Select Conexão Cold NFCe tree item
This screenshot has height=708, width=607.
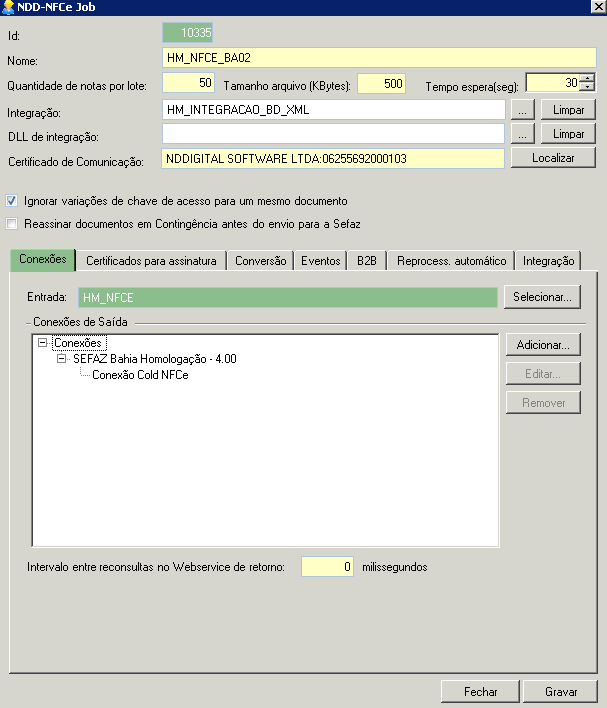[140, 375]
